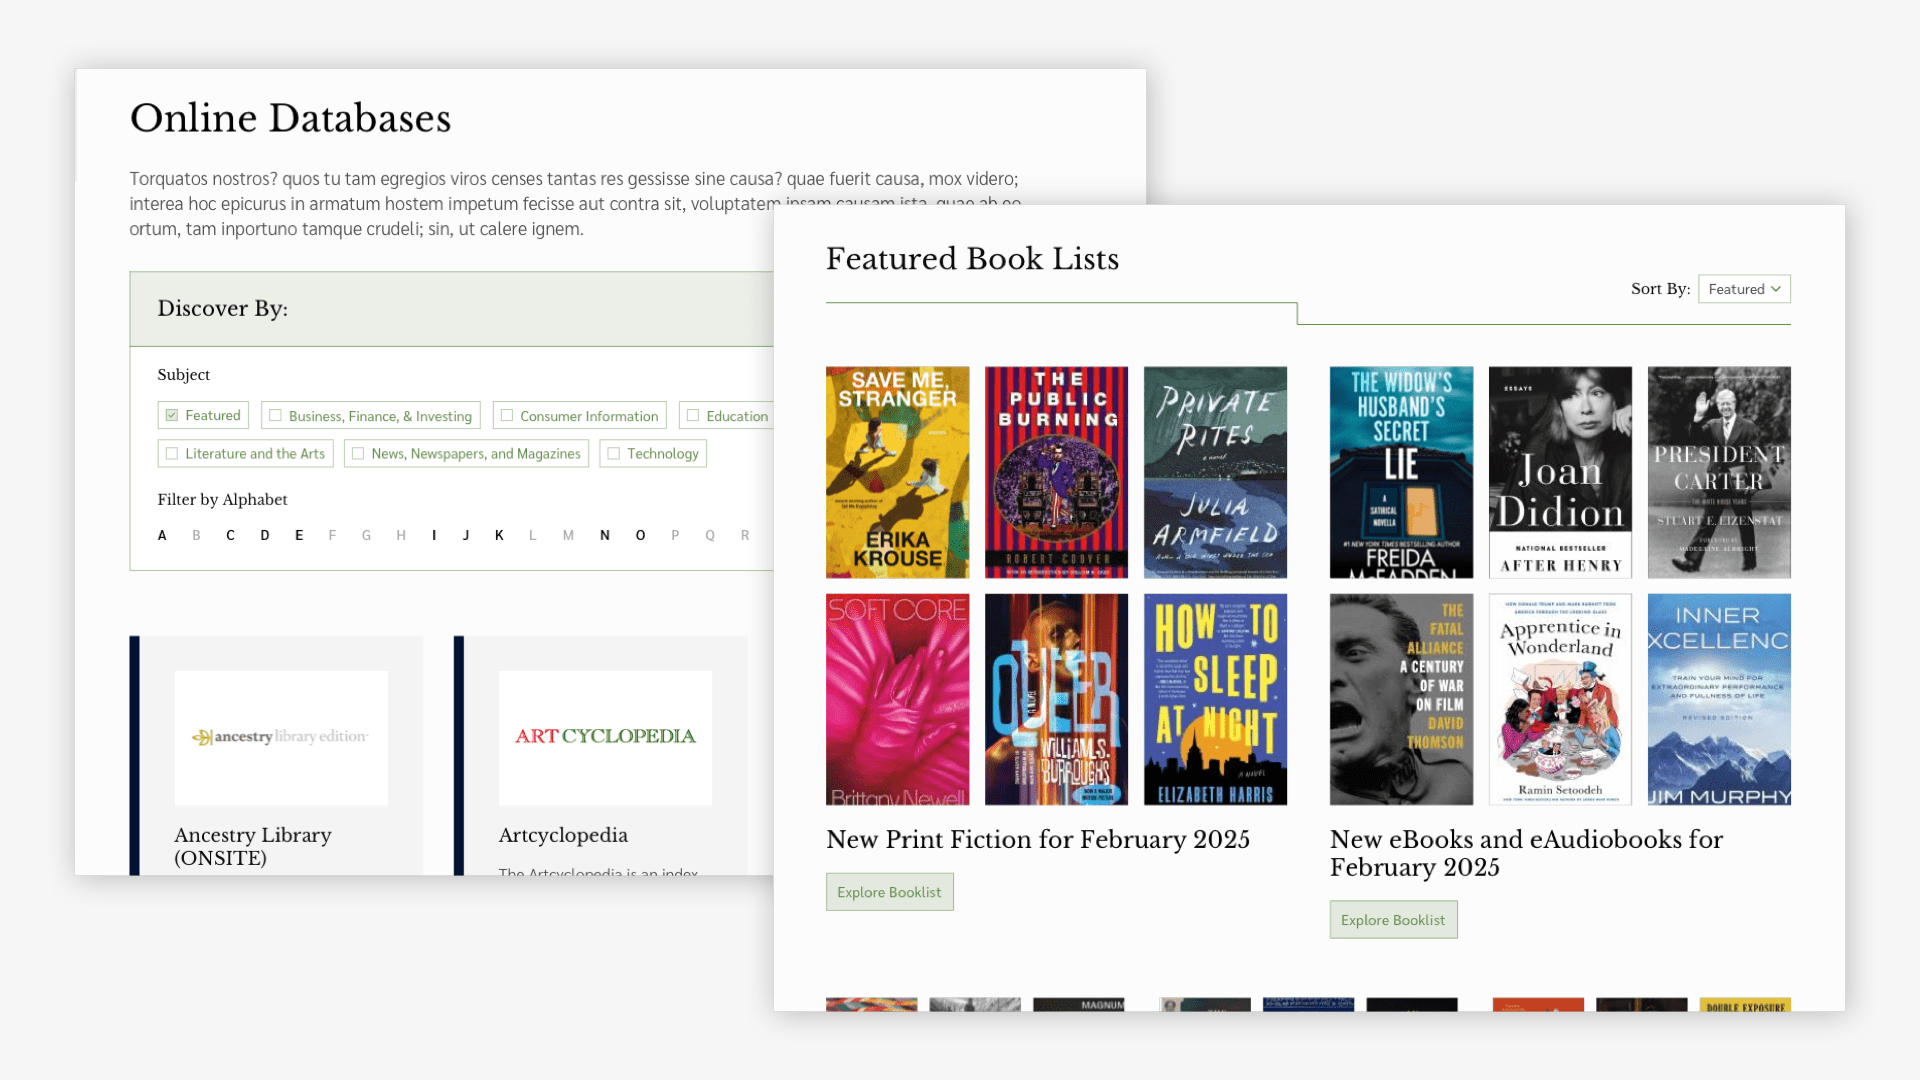Click the Ancestry Library Edition logo
Viewport: 1920px width, 1080px height.
click(x=280, y=737)
